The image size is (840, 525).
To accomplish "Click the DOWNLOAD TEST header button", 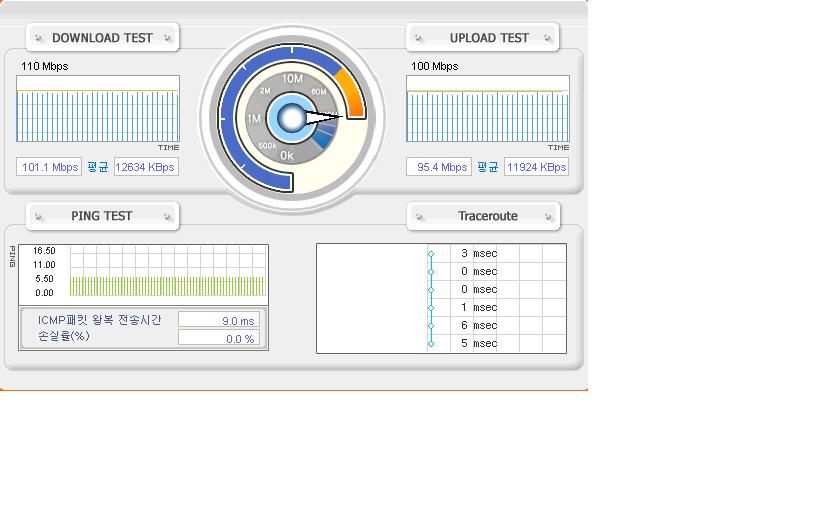I will [x=102, y=38].
